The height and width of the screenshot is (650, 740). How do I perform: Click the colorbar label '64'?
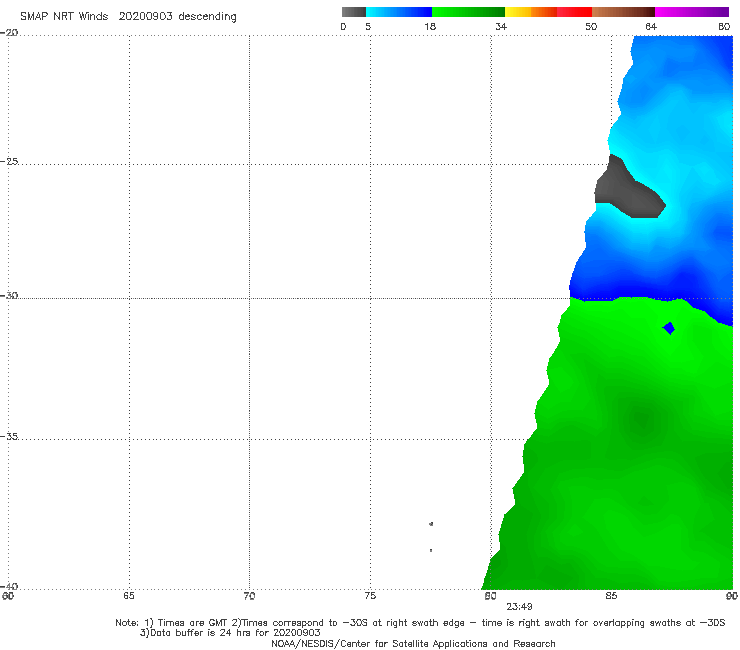point(651,26)
